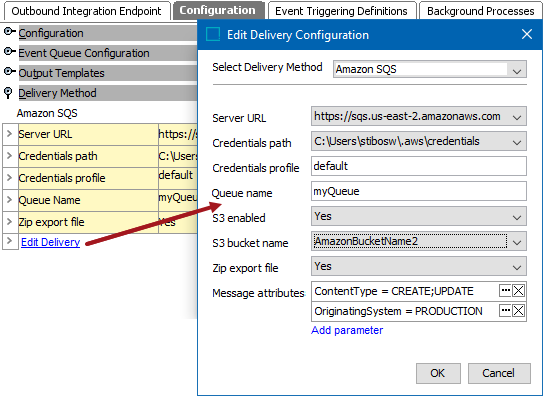Expand the Zip export file row arrow

10,222
